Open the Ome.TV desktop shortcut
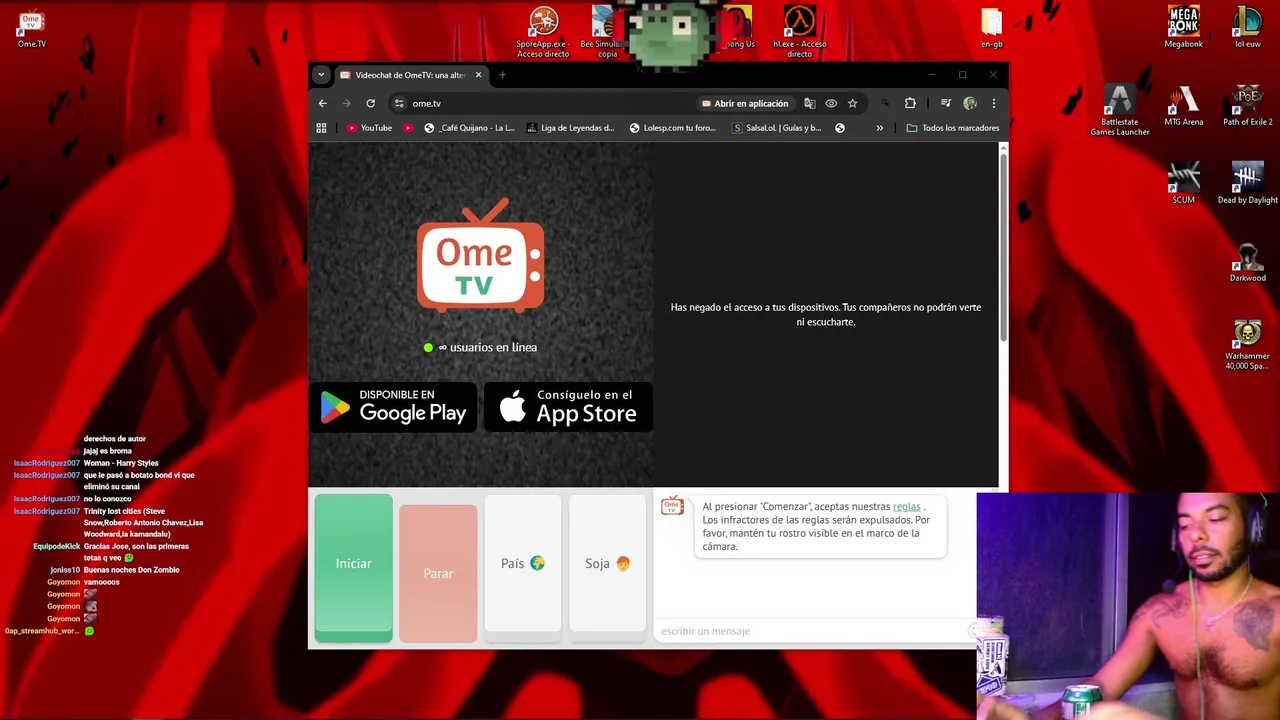This screenshot has width=1280, height=720. pos(32,29)
